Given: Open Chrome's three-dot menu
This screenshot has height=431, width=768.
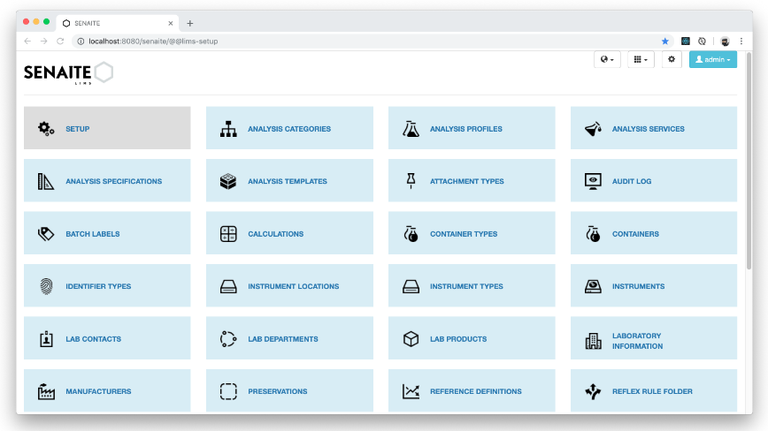Looking at the screenshot, I should [x=741, y=41].
